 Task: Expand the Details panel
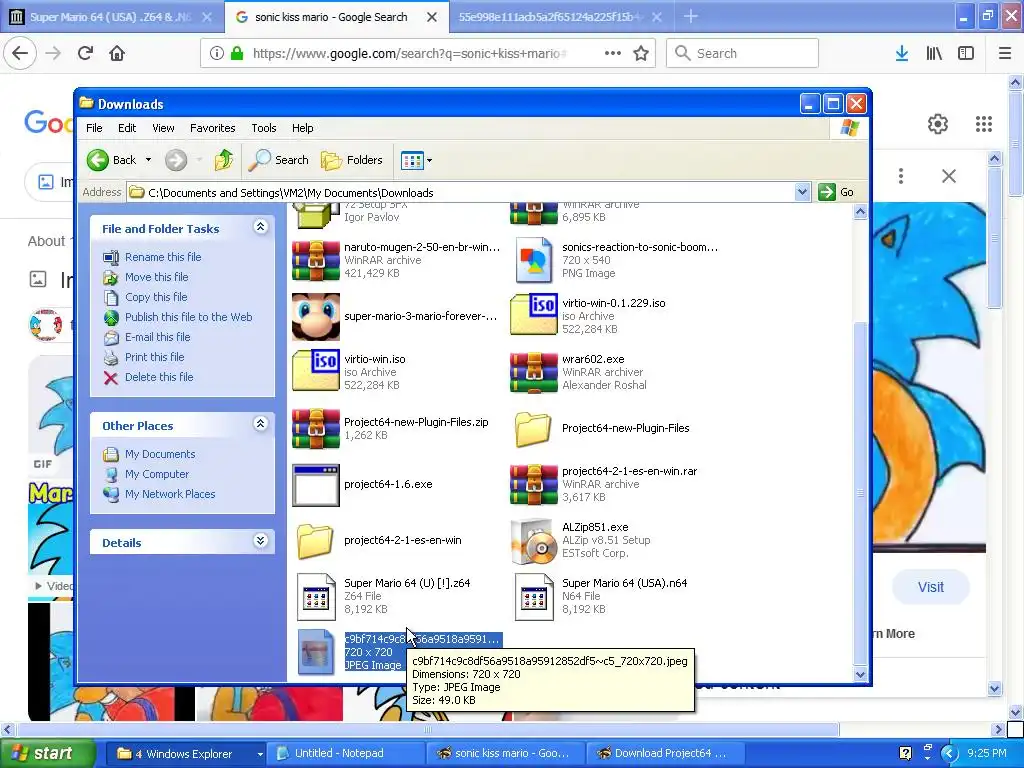[260, 541]
